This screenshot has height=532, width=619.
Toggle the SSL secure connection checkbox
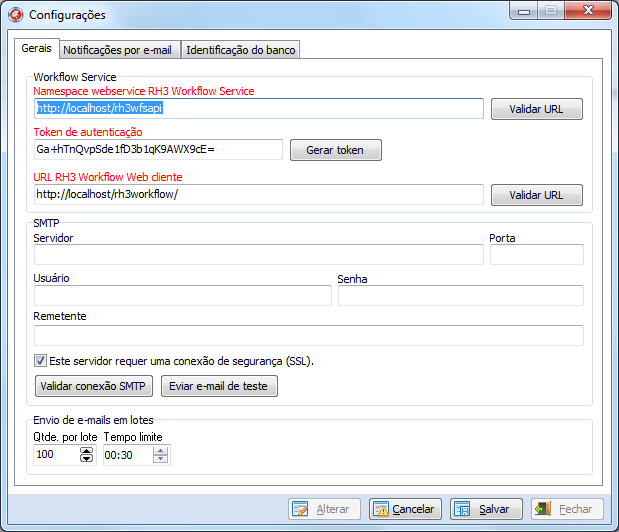[41, 361]
